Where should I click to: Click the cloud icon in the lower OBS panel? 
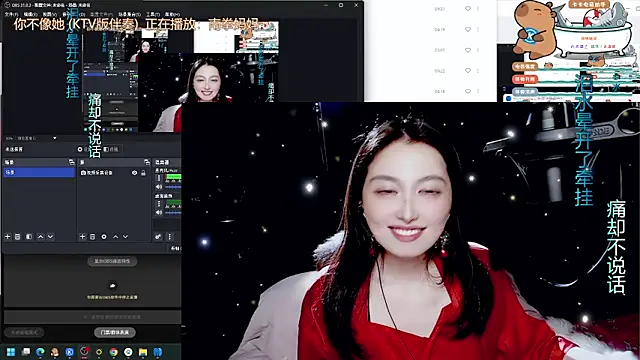(112, 286)
